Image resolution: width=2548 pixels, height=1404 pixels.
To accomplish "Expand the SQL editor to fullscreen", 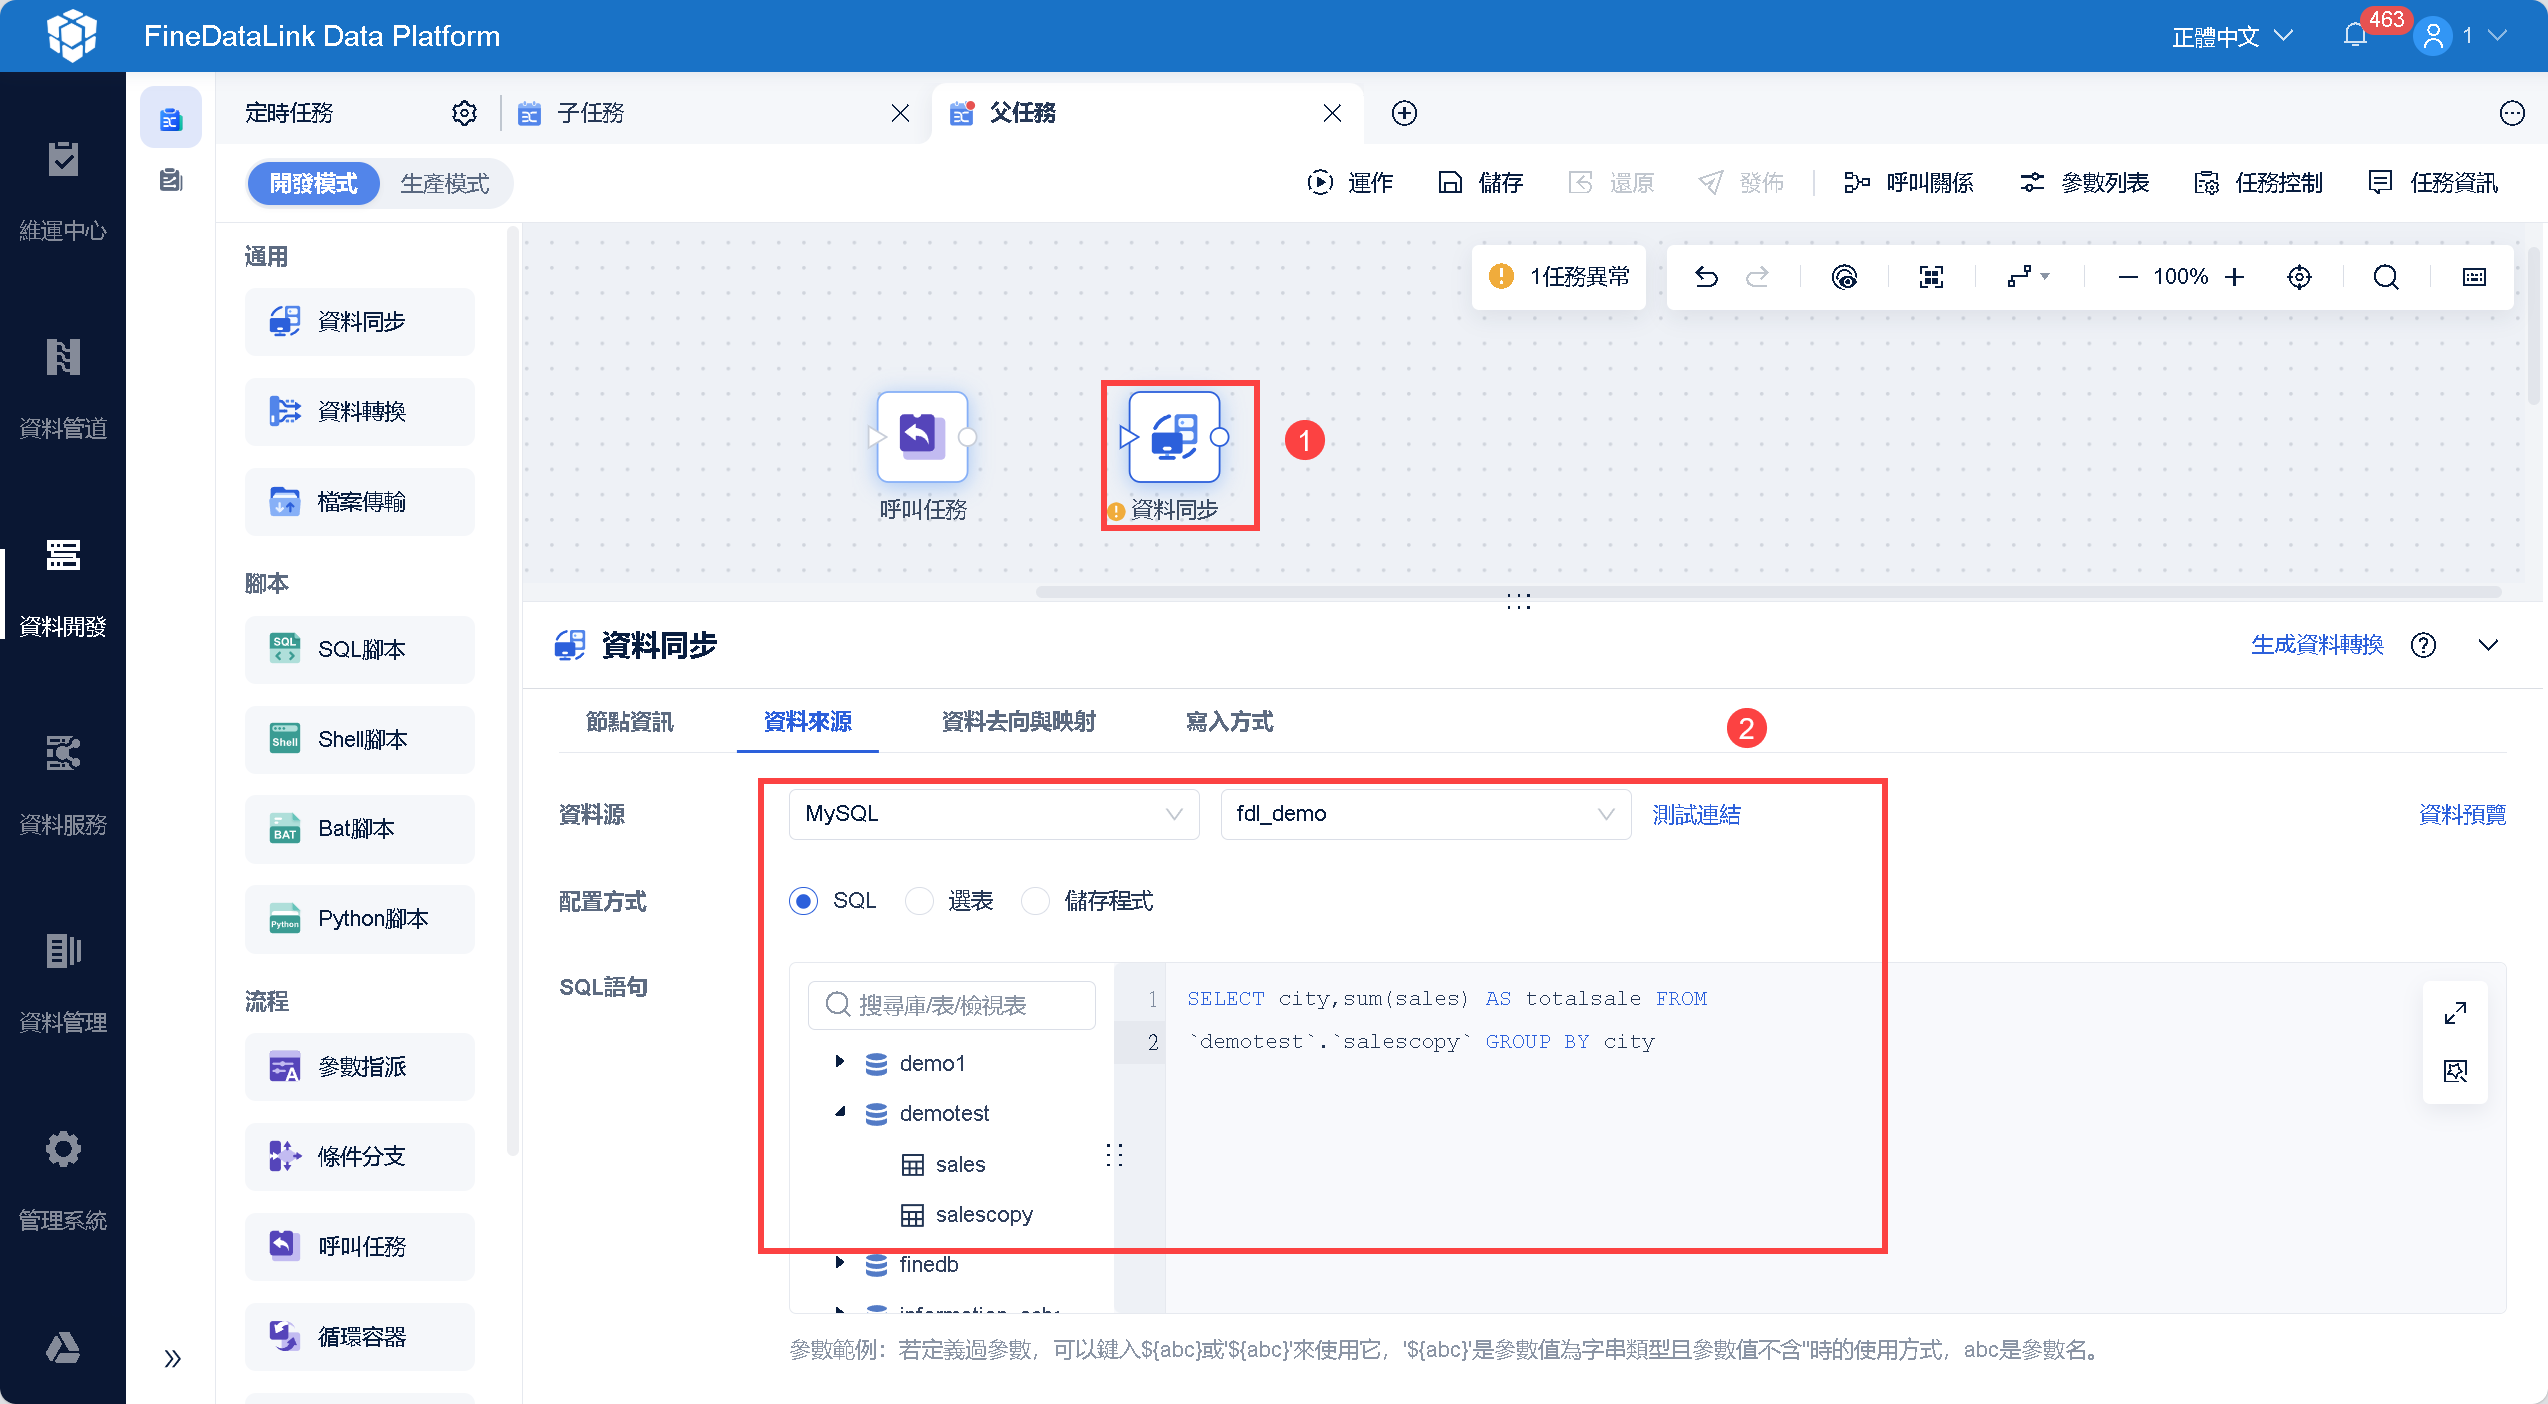I will coord(2455,1013).
